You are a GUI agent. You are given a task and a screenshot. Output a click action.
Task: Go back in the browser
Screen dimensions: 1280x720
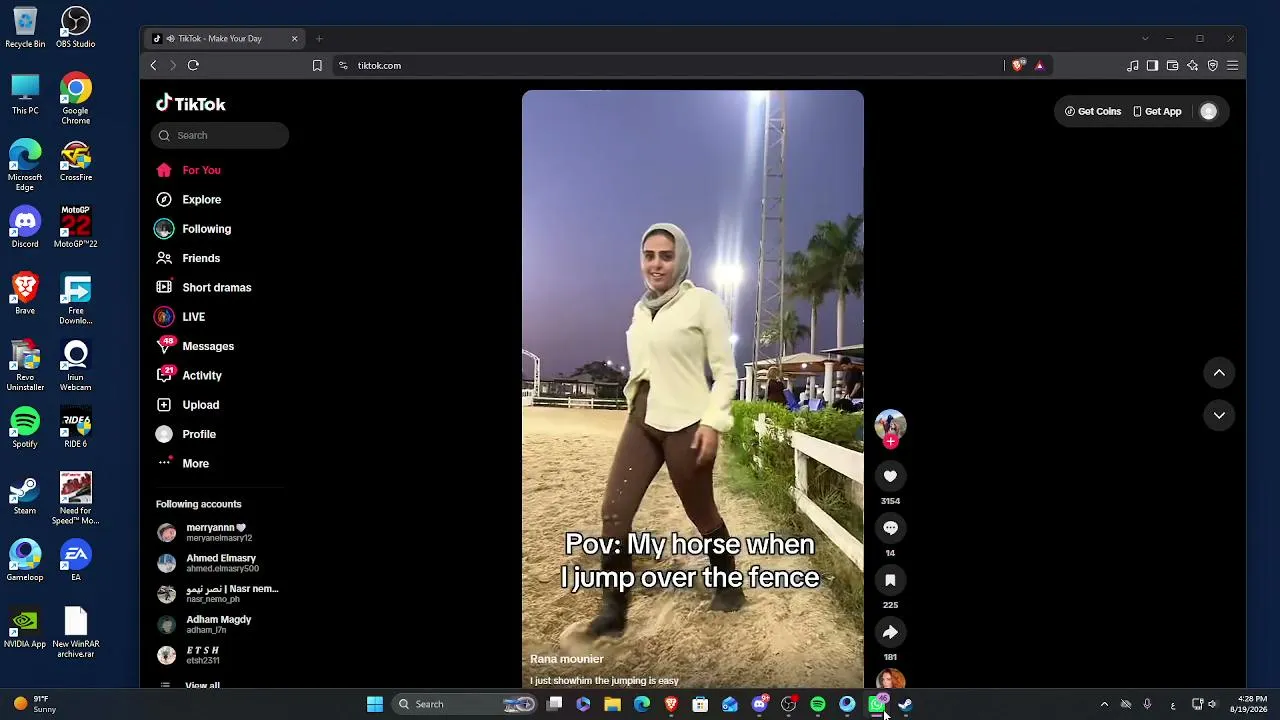153,66
